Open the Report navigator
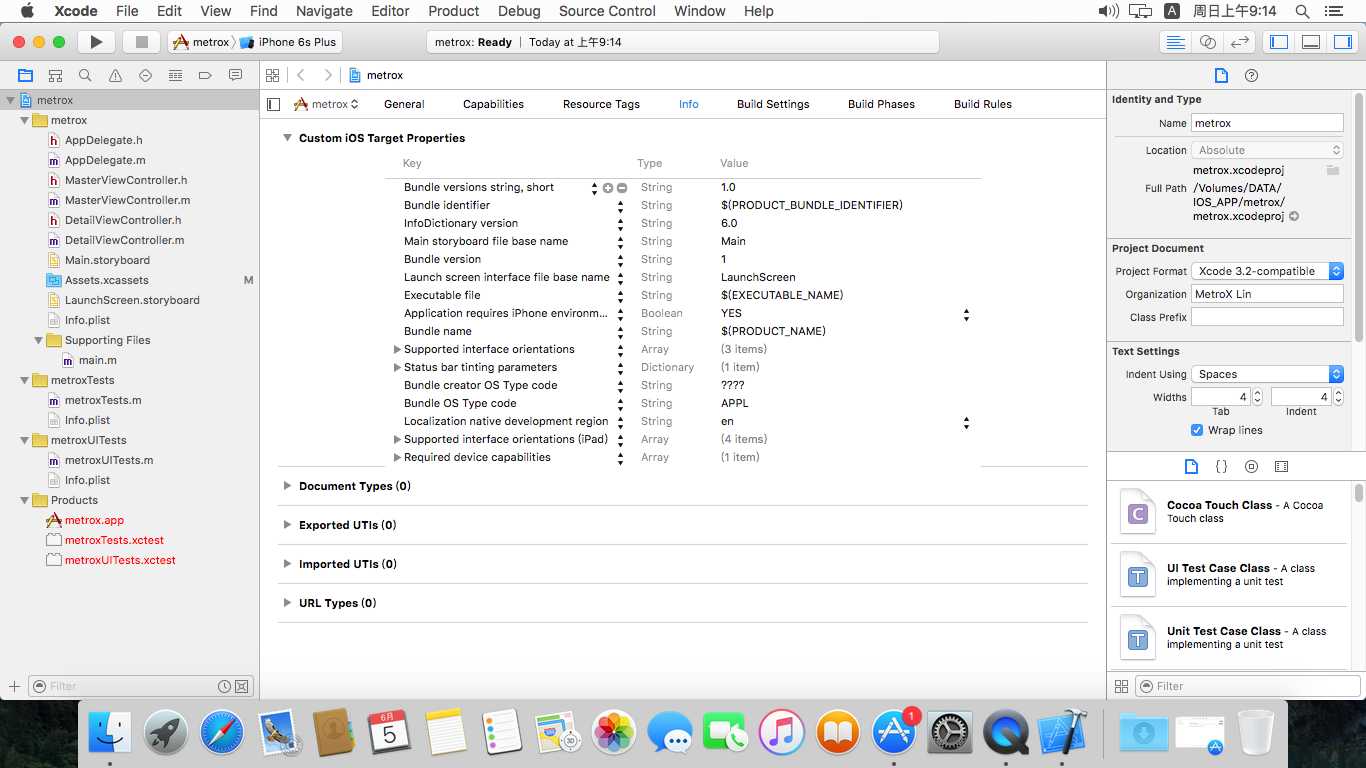 pyautogui.click(x=235, y=75)
